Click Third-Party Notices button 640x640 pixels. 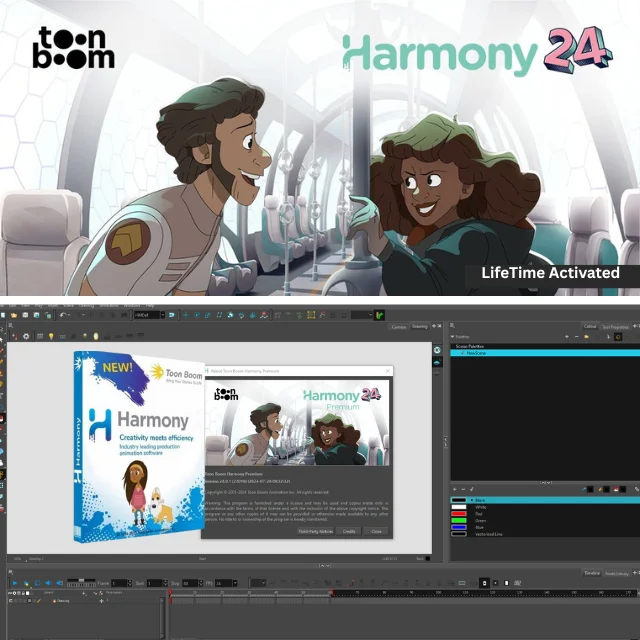pos(315,531)
